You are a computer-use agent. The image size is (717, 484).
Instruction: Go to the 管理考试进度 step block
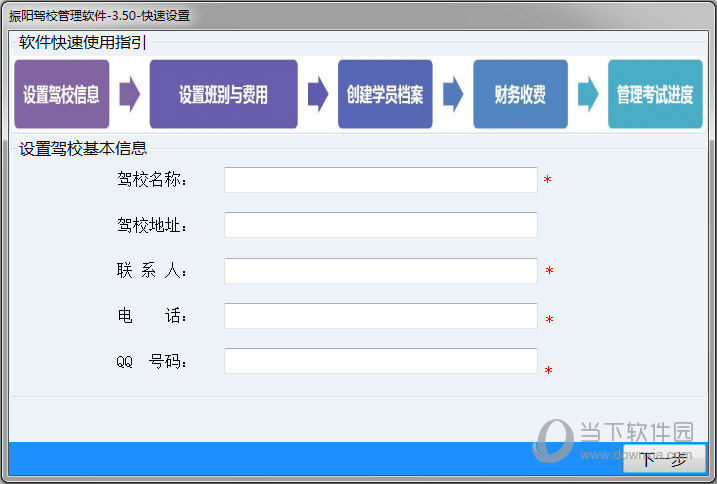tap(655, 94)
